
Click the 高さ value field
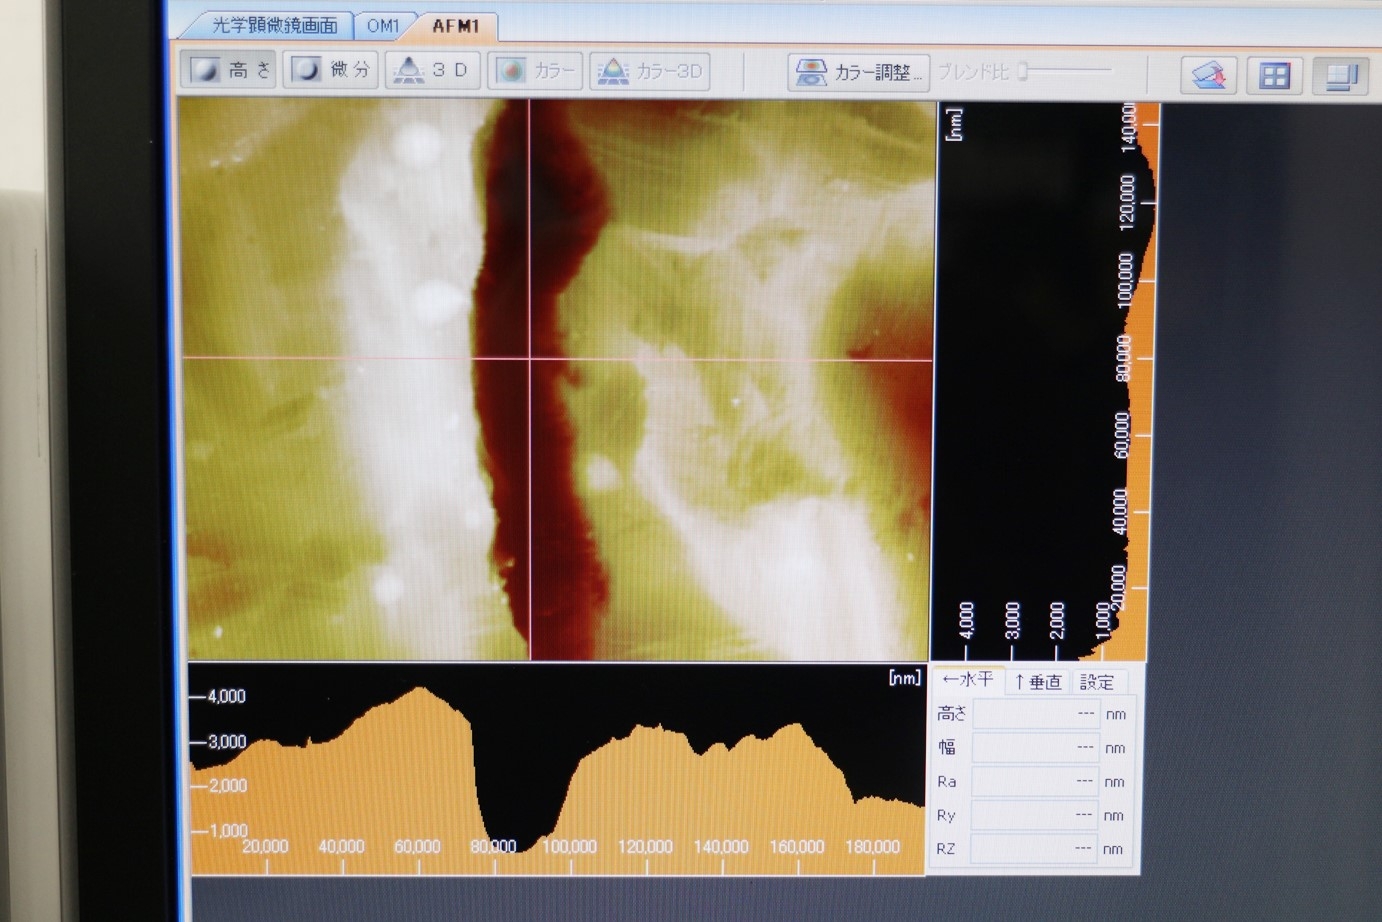pyautogui.click(x=1036, y=714)
